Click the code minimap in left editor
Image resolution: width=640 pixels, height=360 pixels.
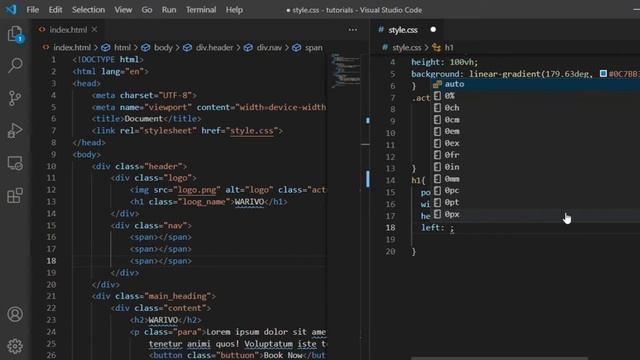(x=345, y=70)
